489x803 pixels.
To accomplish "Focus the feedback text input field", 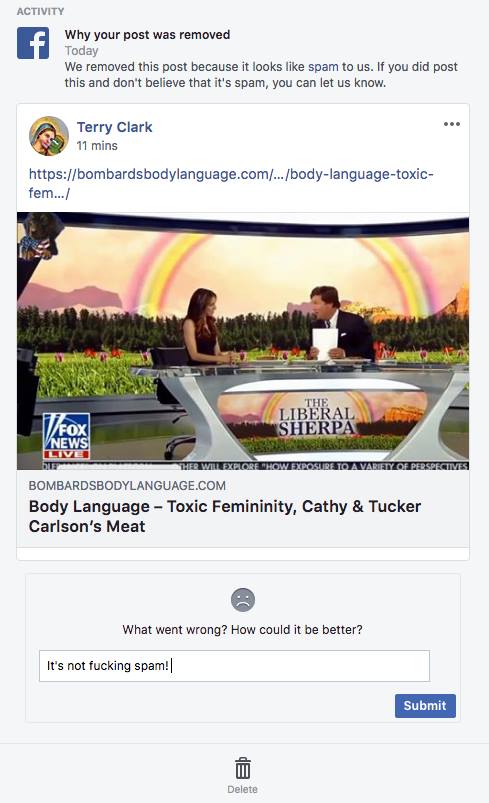I will 235,666.
